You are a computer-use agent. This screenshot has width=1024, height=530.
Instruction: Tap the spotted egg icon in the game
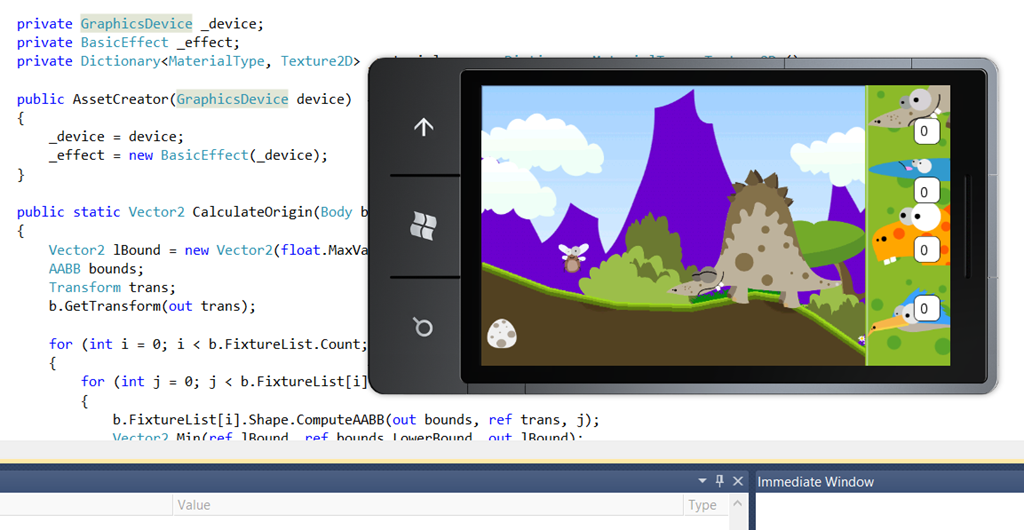coord(501,334)
